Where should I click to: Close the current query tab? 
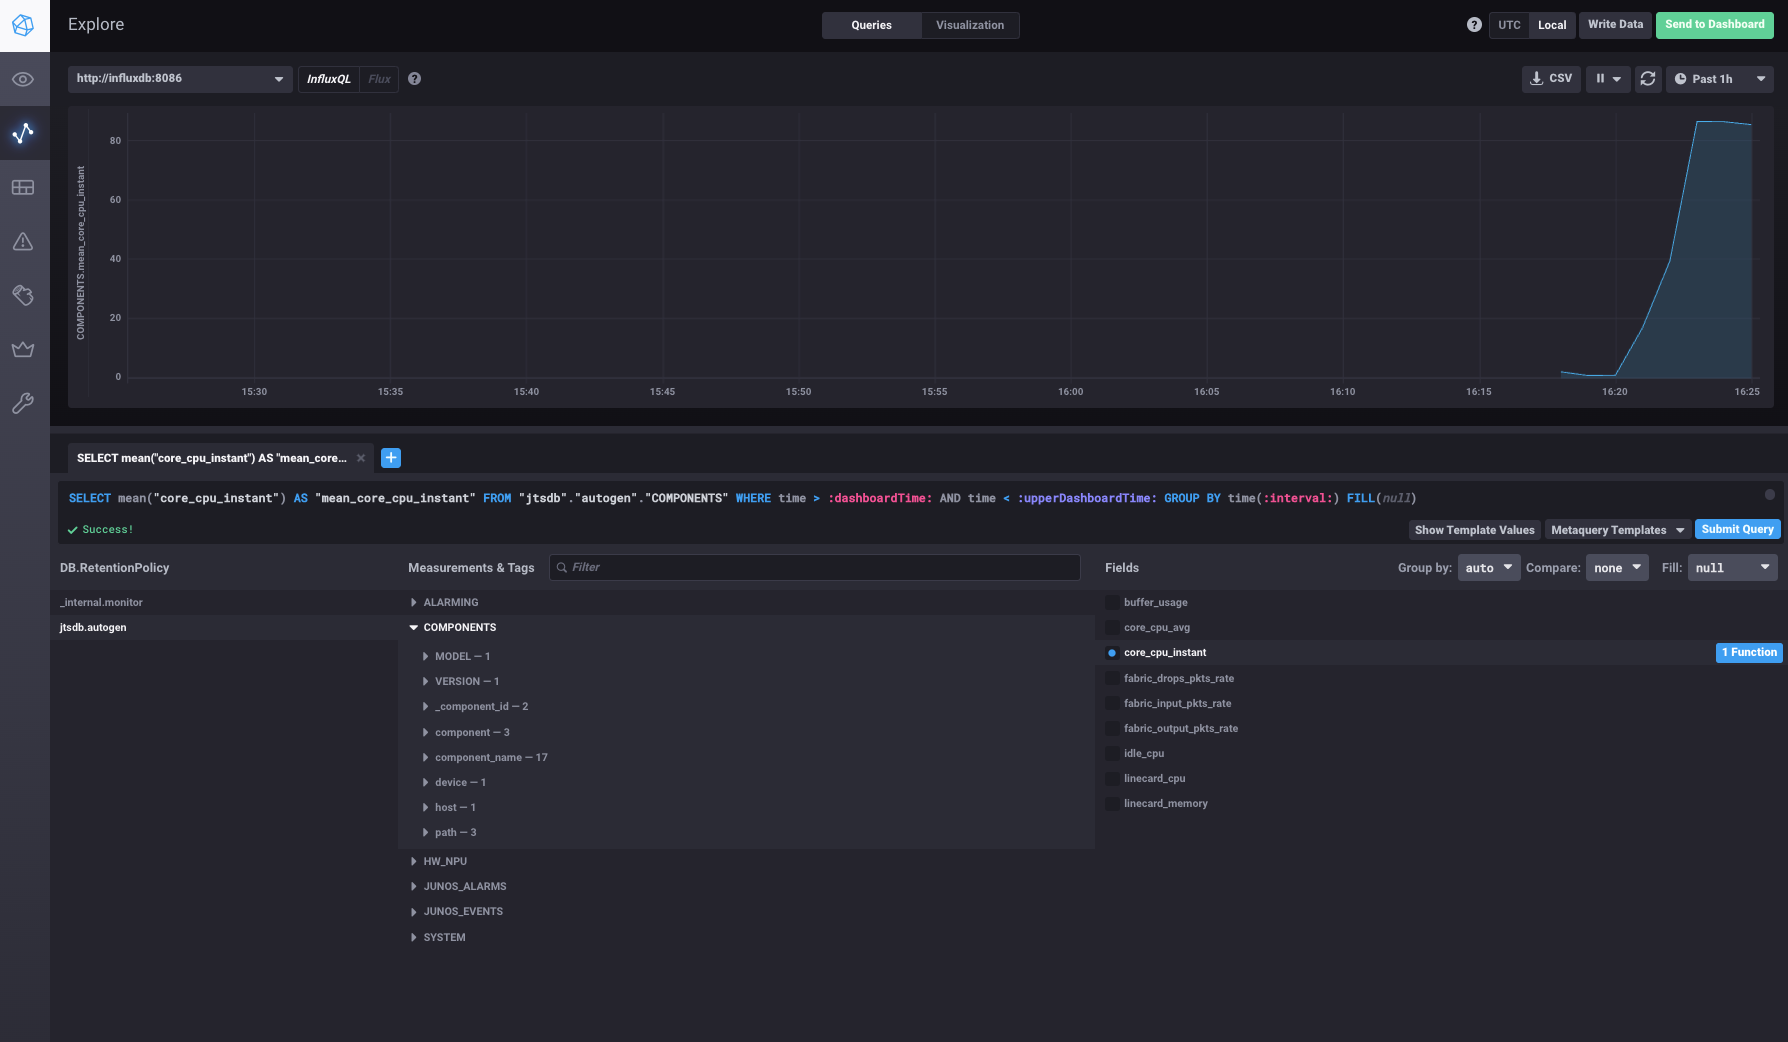(x=361, y=458)
